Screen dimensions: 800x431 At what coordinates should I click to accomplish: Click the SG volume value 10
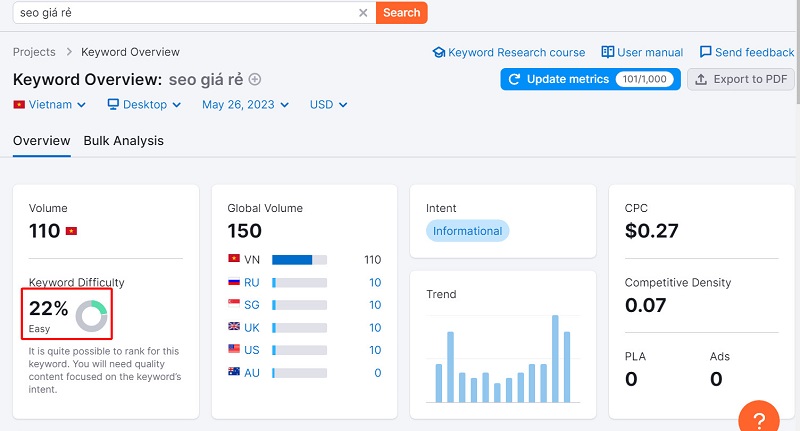(375, 305)
